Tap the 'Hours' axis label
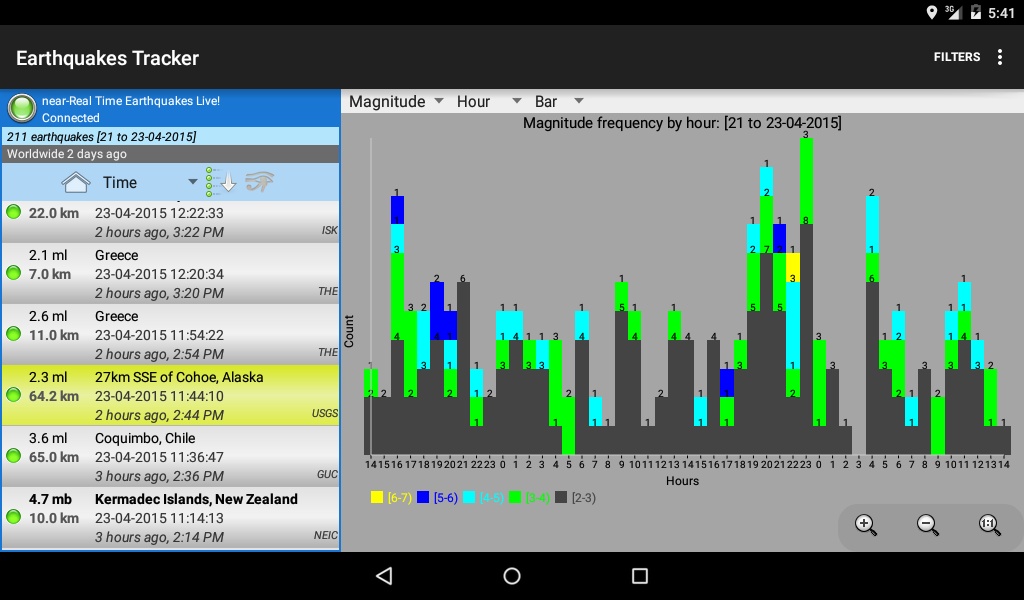The width and height of the screenshot is (1024, 600). click(x=682, y=481)
